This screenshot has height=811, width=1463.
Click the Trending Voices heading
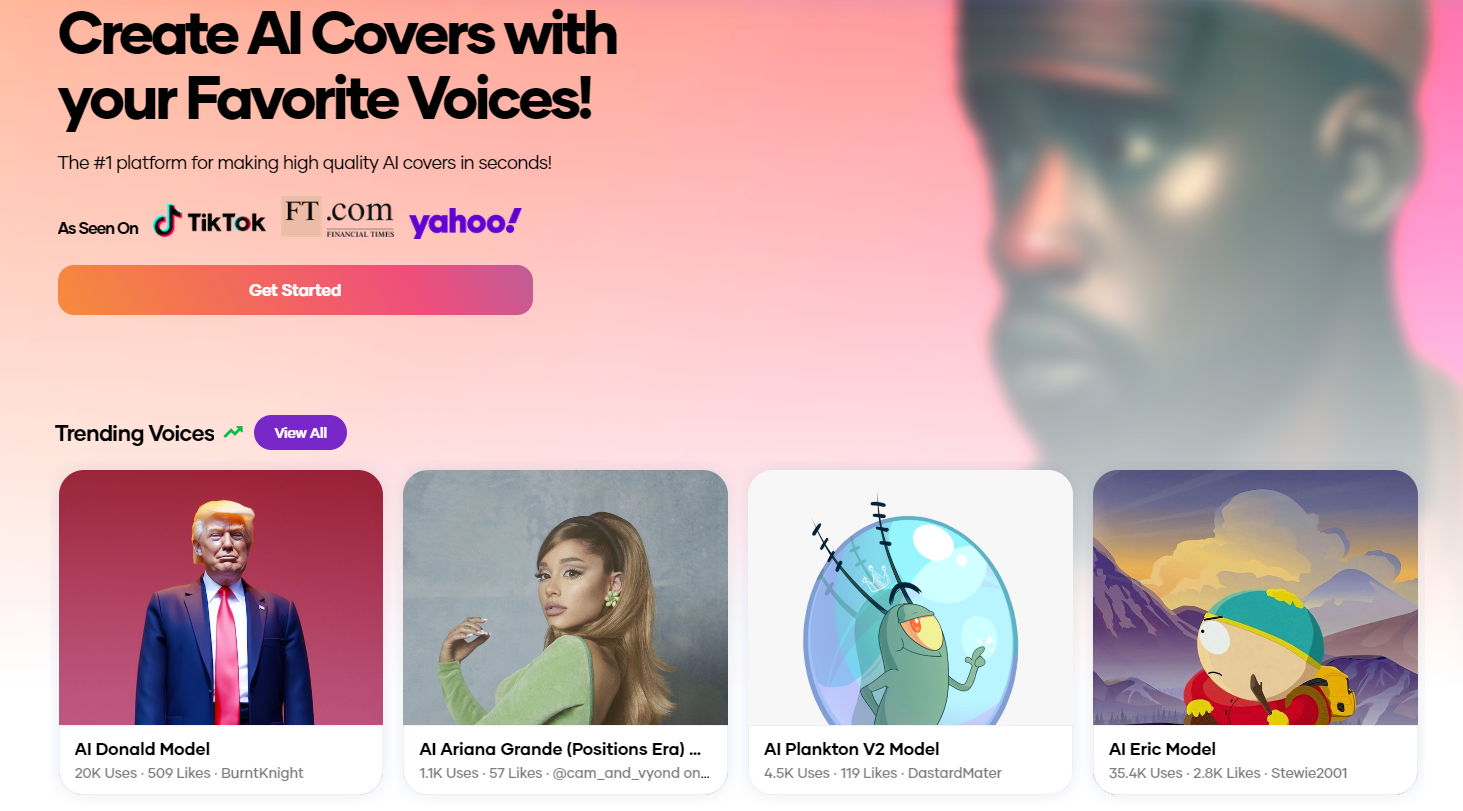pos(134,433)
